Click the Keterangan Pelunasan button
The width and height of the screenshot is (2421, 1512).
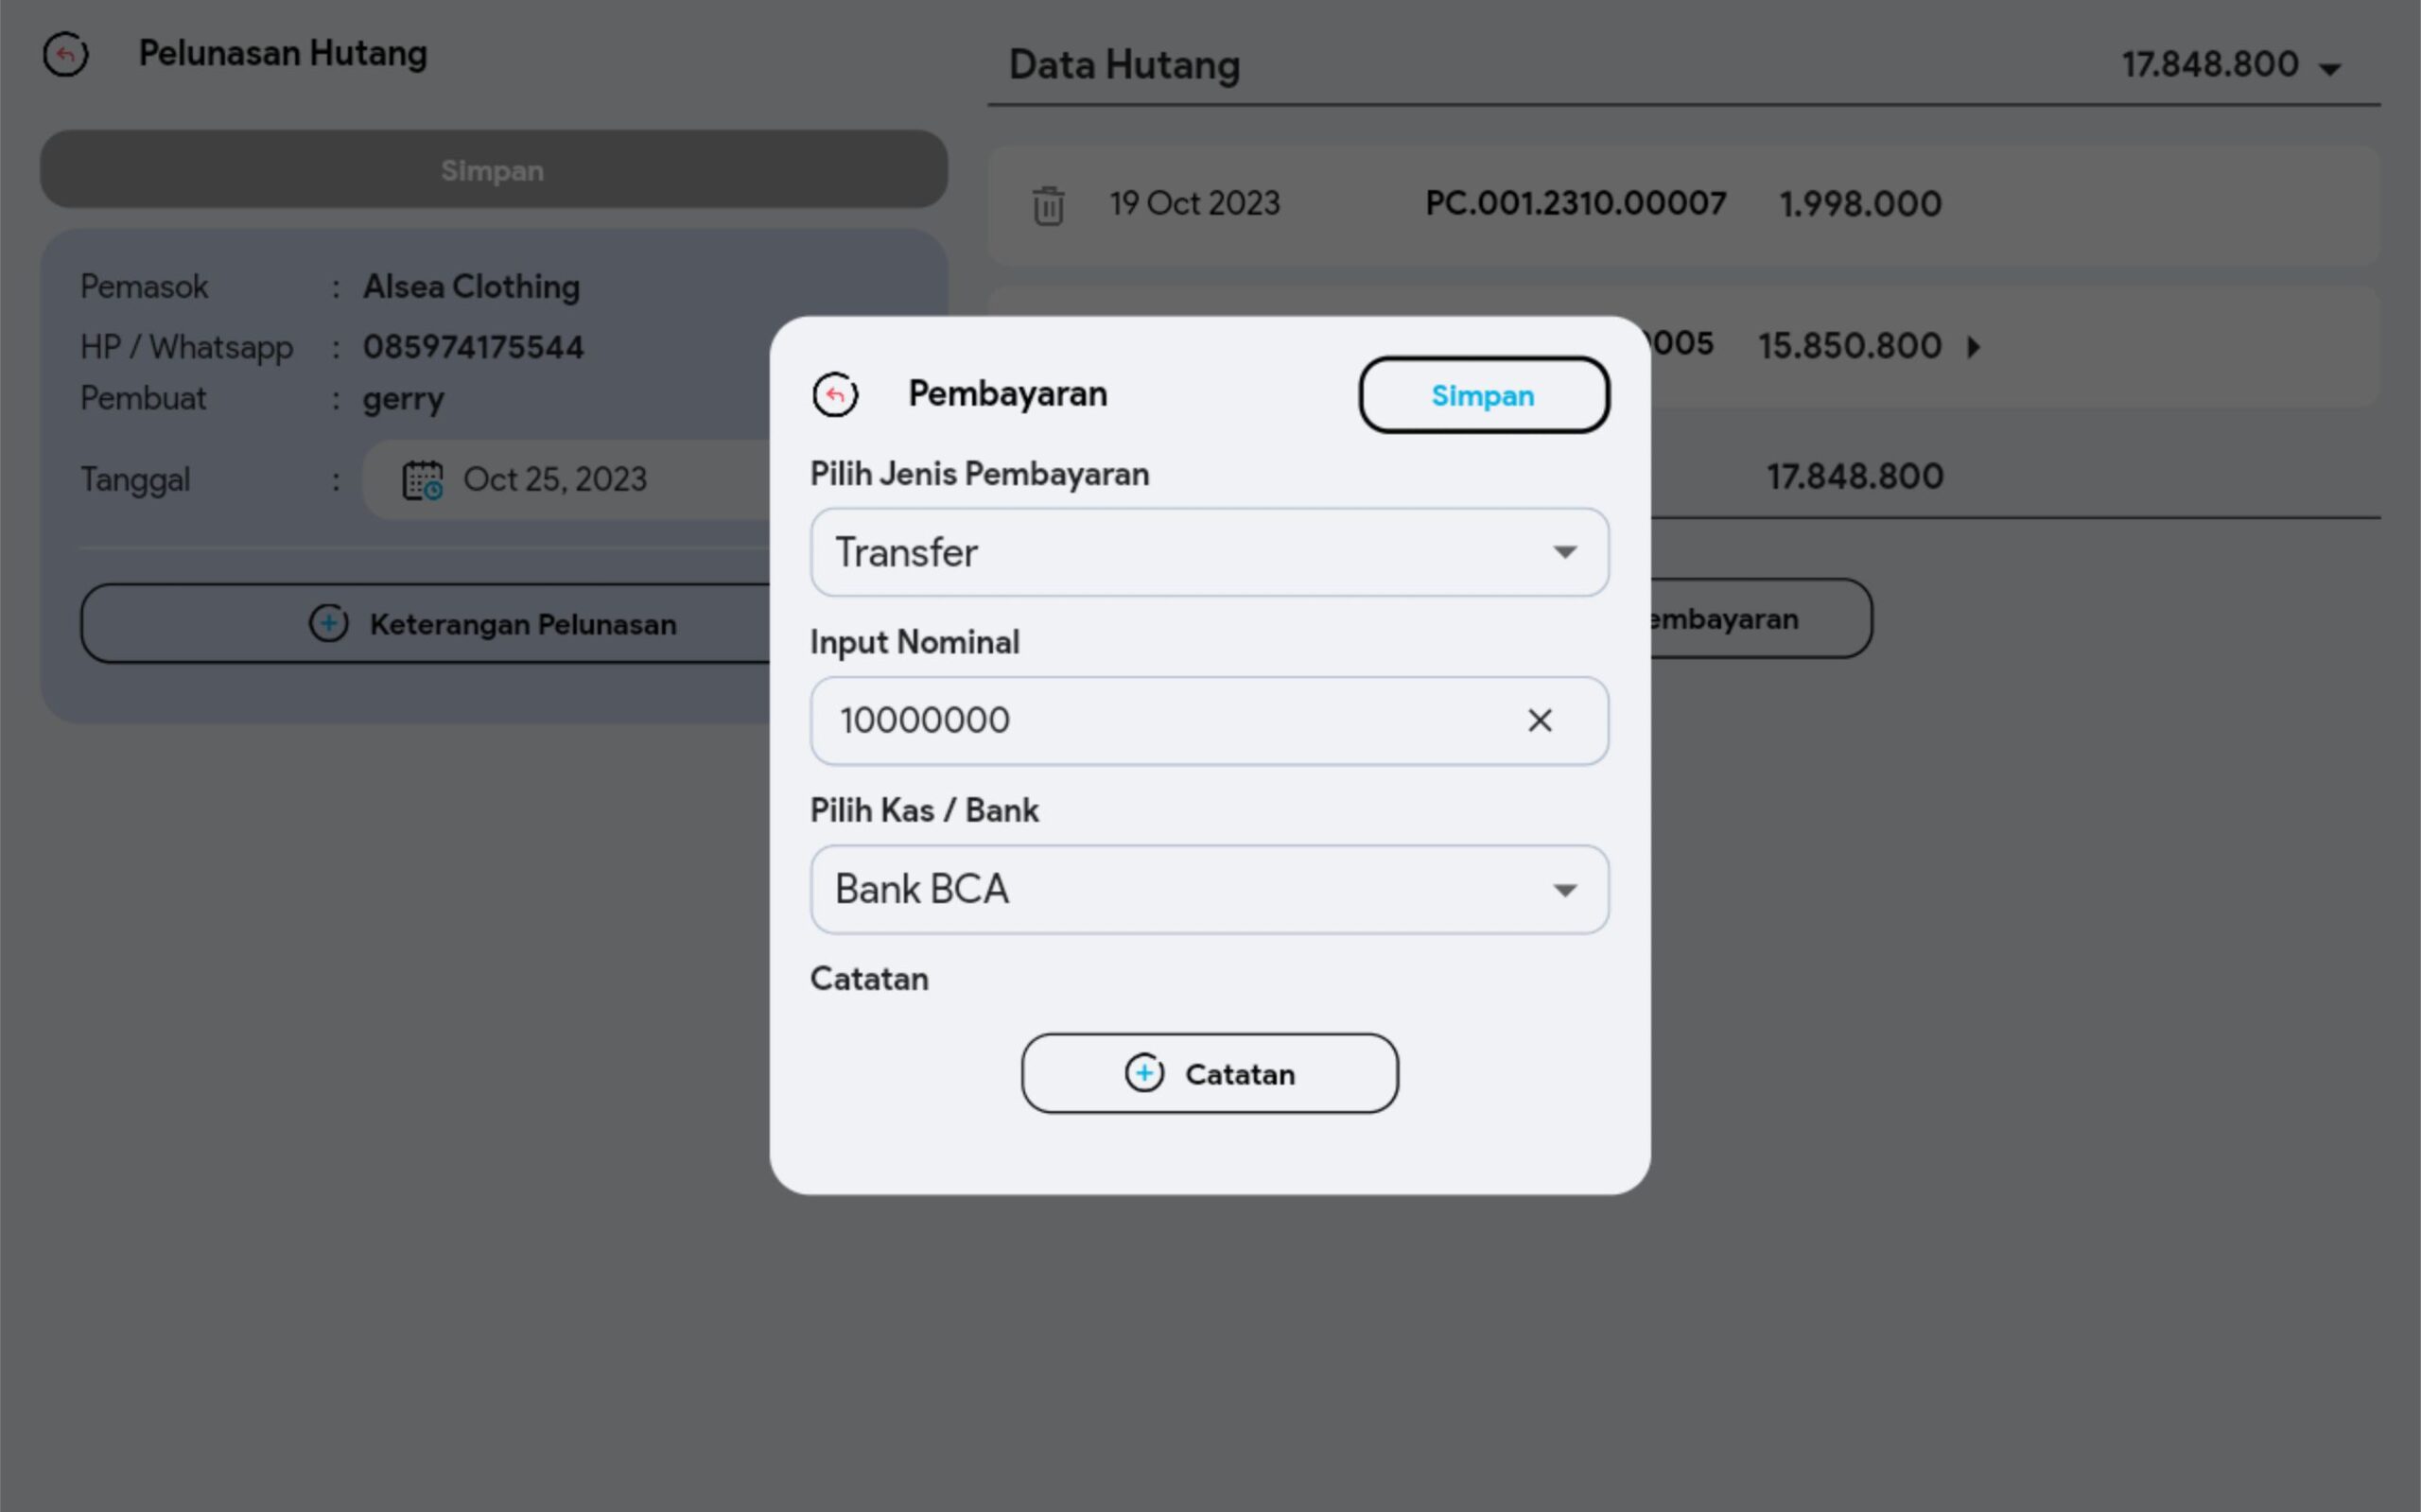point(522,624)
